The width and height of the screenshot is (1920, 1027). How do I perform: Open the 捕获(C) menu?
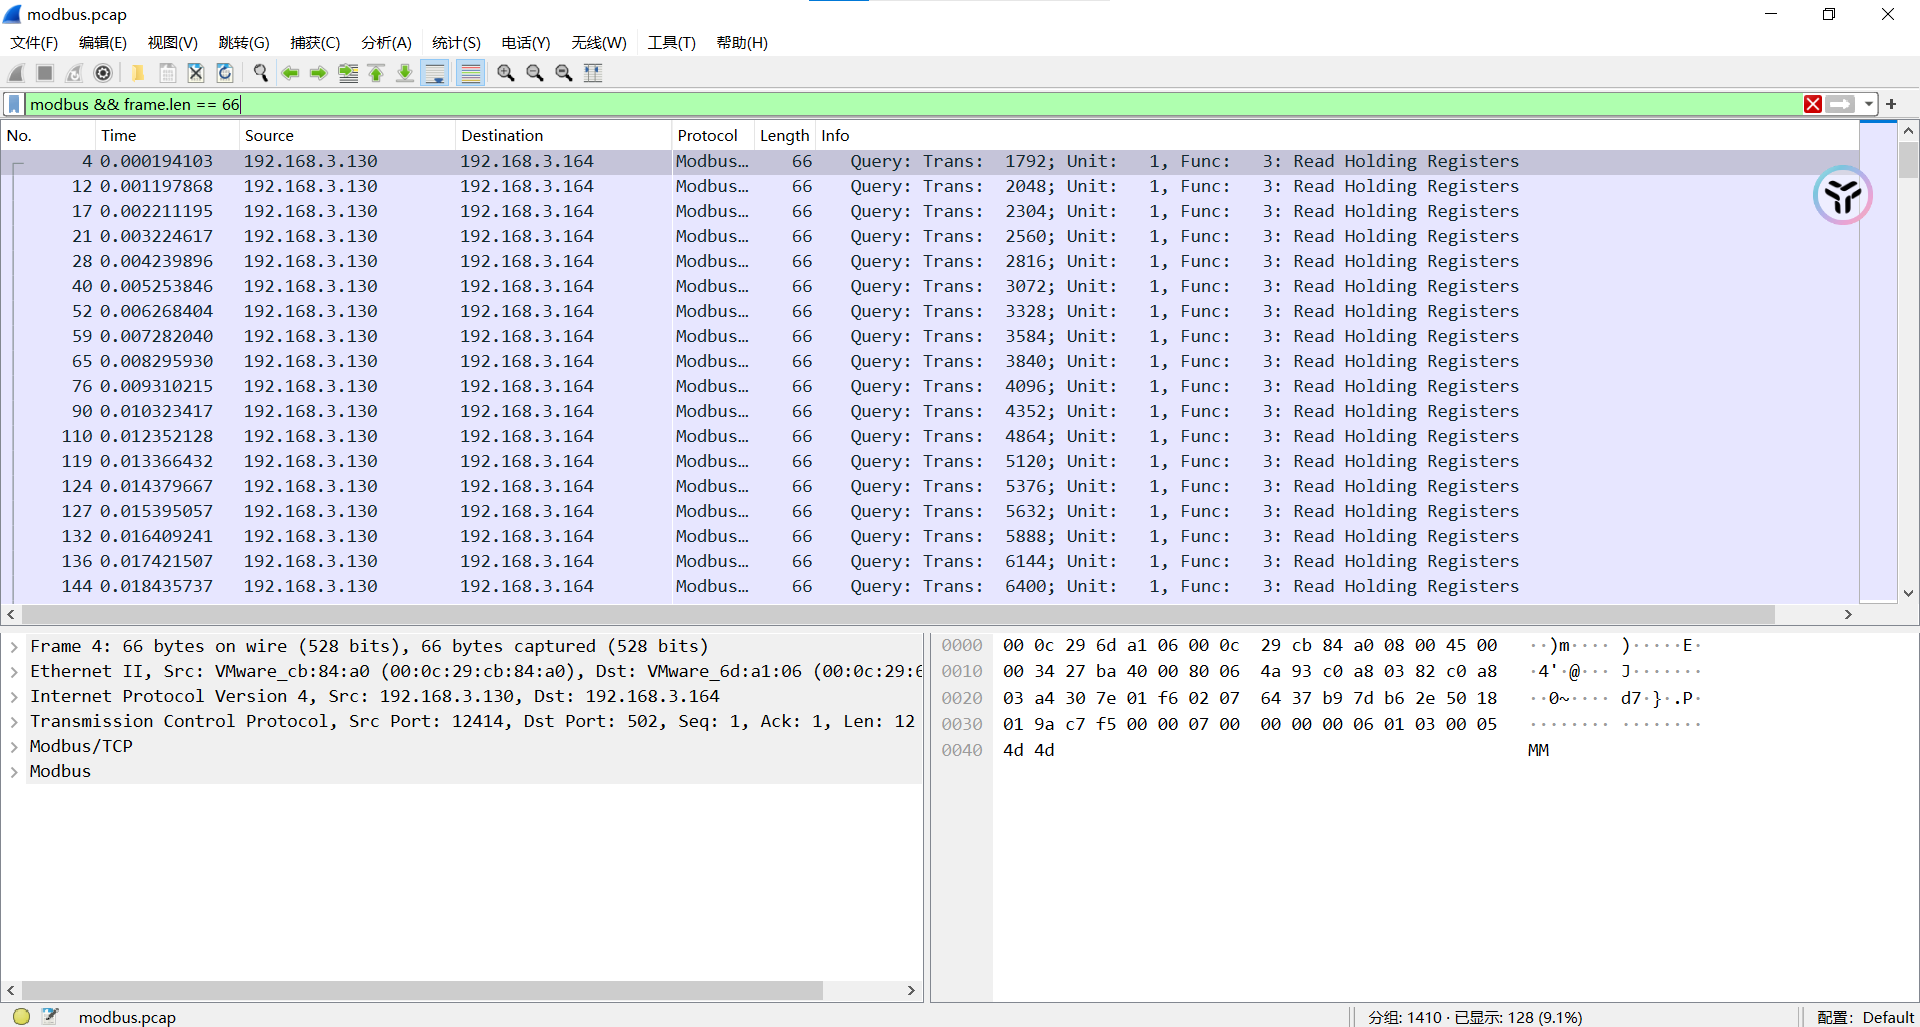pos(315,43)
